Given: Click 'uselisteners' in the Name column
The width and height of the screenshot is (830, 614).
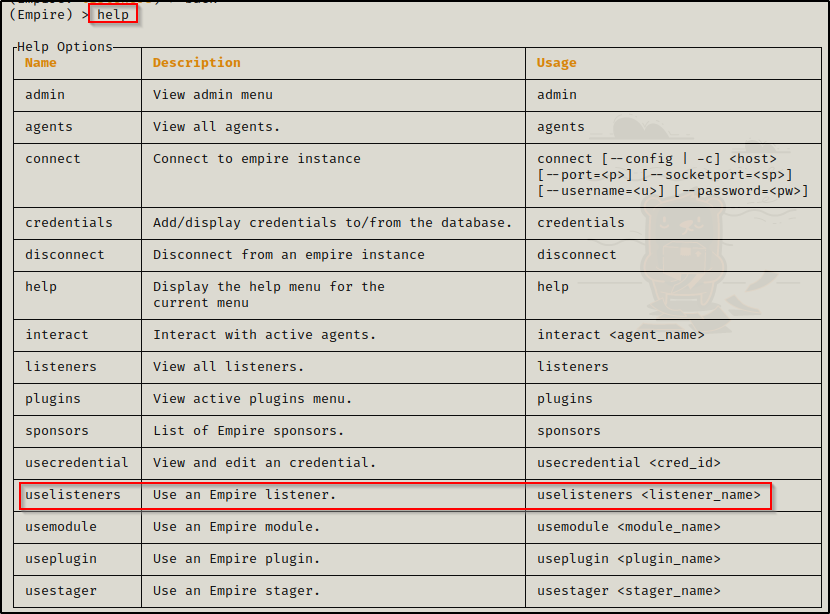Looking at the screenshot, I should pyautogui.click(x=73, y=495).
